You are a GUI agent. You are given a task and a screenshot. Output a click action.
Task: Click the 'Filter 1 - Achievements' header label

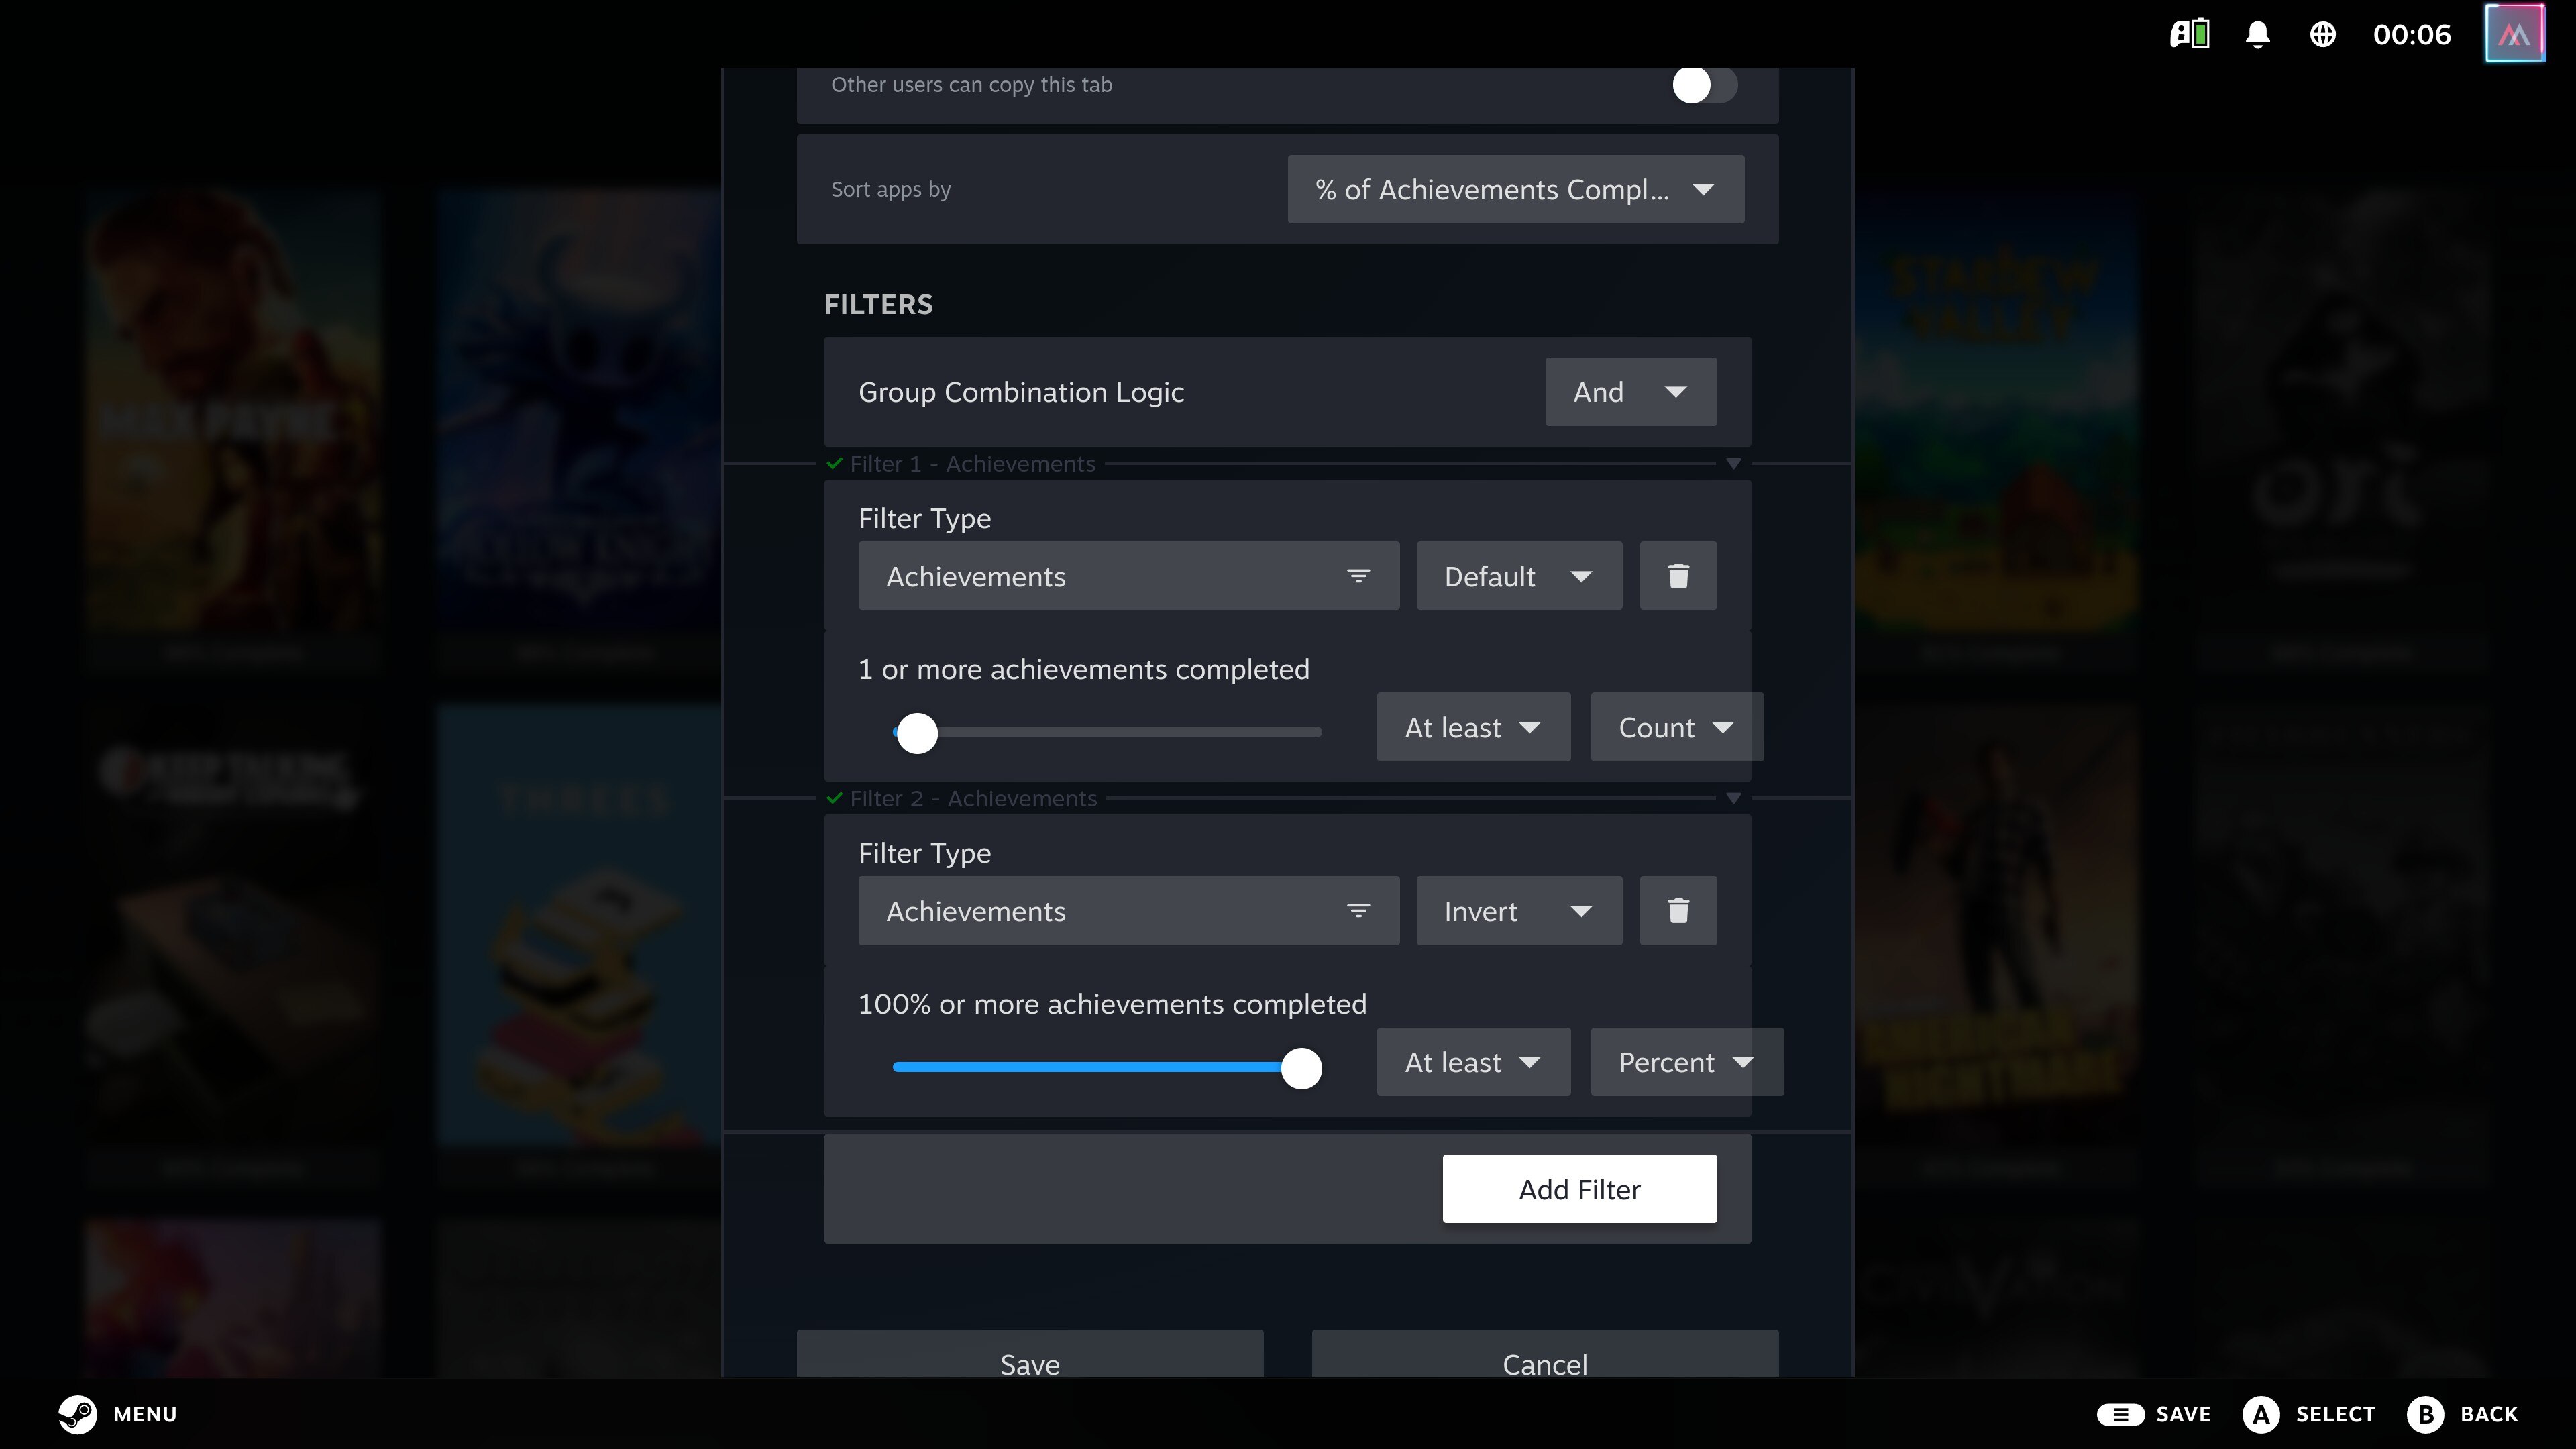coord(972,464)
